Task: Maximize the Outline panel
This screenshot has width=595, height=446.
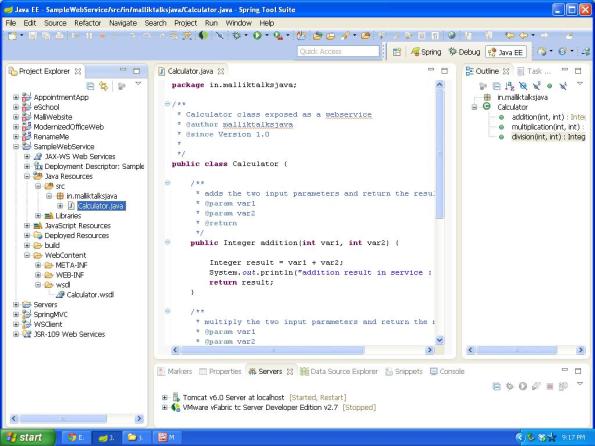Action: [x=578, y=71]
